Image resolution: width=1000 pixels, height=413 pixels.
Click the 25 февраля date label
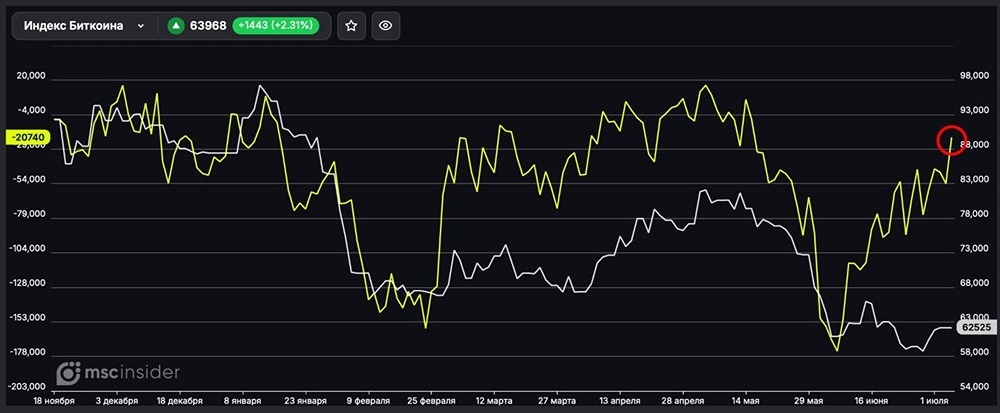click(x=431, y=402)
